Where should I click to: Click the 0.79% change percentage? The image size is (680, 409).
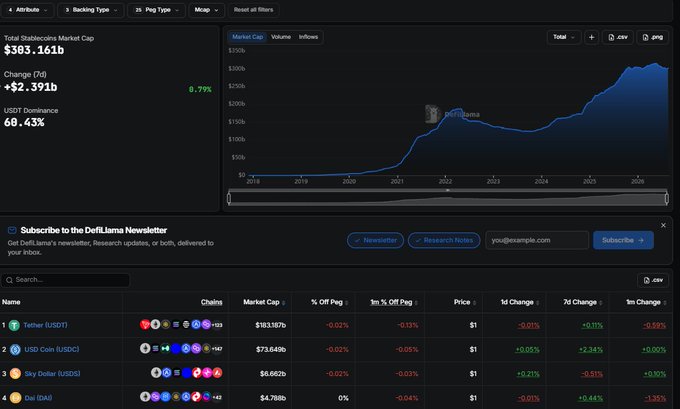pyautogui.click(x=200, y=89)
